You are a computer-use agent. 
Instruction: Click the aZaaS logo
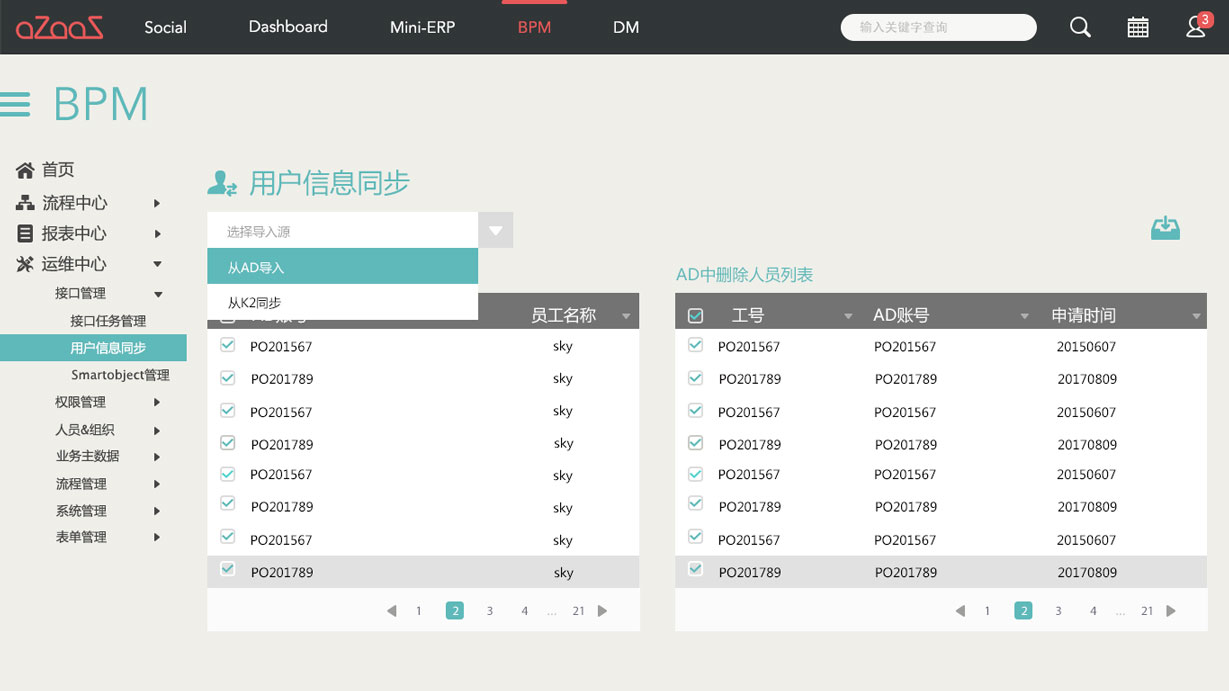pos(59,27)
